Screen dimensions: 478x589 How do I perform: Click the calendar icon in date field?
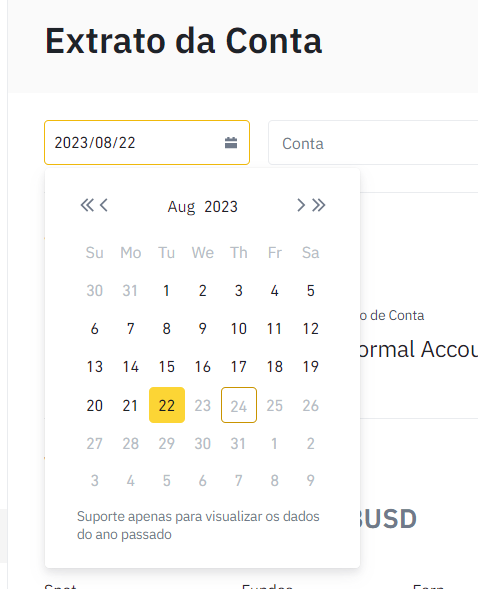231,143
